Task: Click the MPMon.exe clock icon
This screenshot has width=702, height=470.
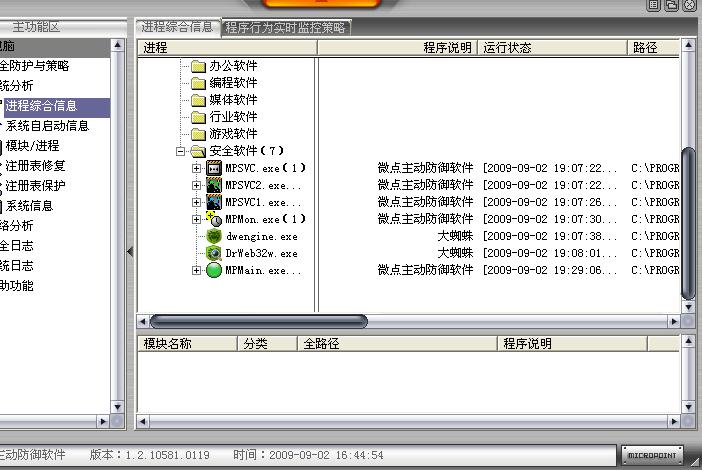Action: point(214,219)
